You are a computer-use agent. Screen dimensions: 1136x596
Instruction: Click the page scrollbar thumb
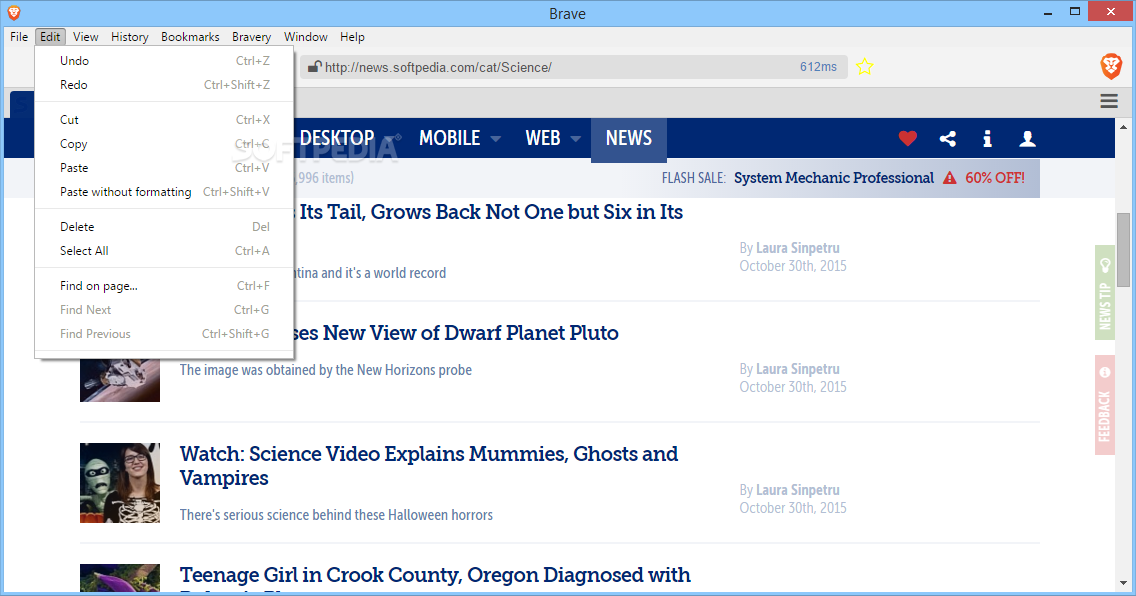(x=1123, y=250)
